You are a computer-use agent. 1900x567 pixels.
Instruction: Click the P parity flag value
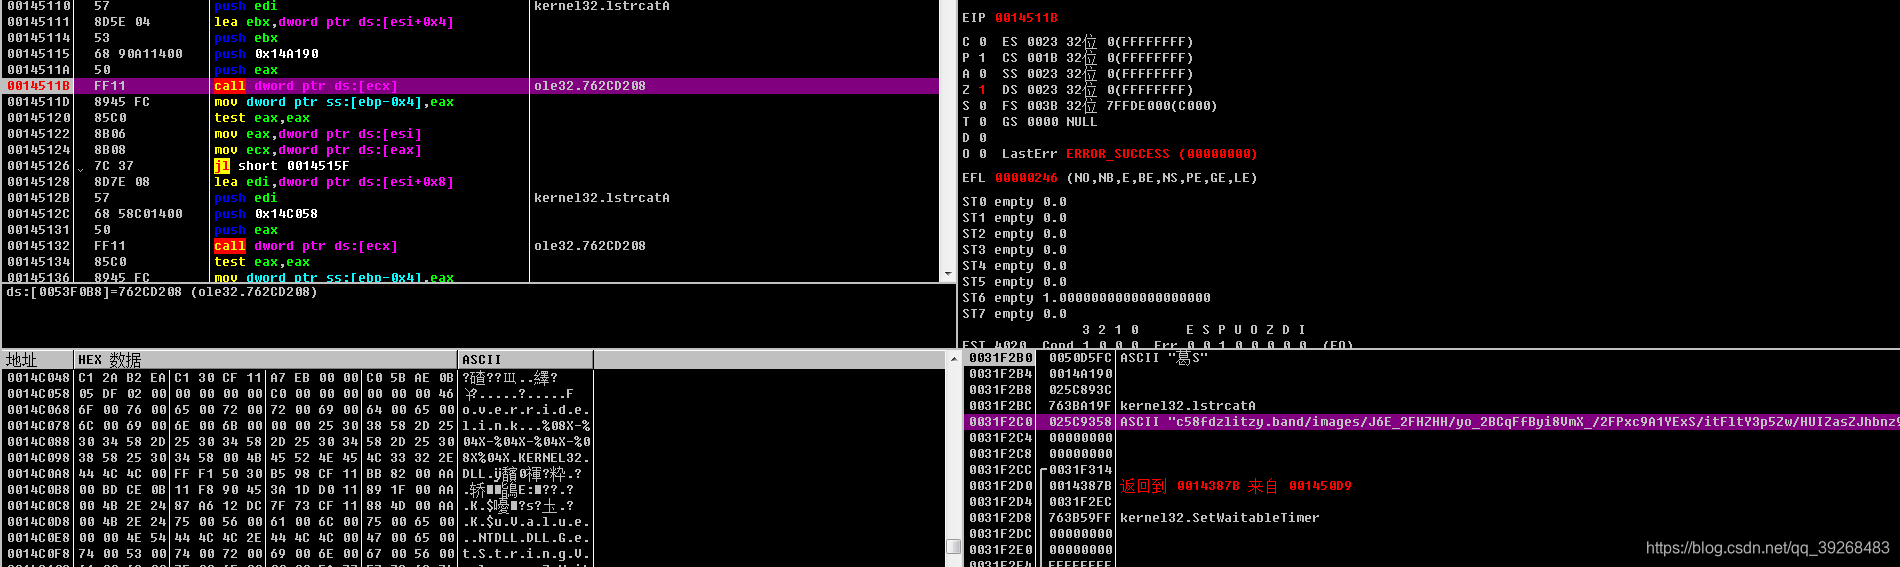pyautogui.click(x=982, y=58)
